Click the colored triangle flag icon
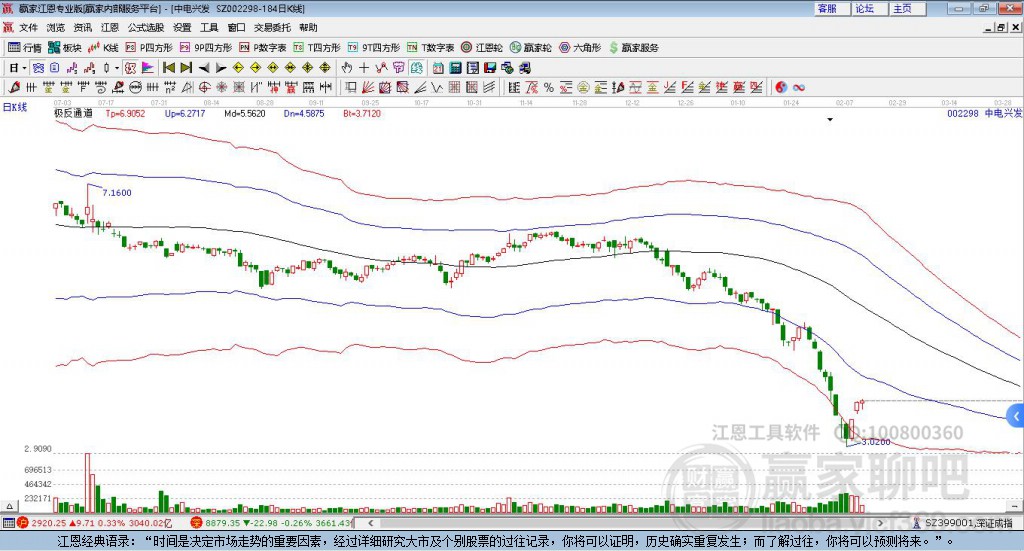Screen dimensions: 1024x551 tap(148, 68)
